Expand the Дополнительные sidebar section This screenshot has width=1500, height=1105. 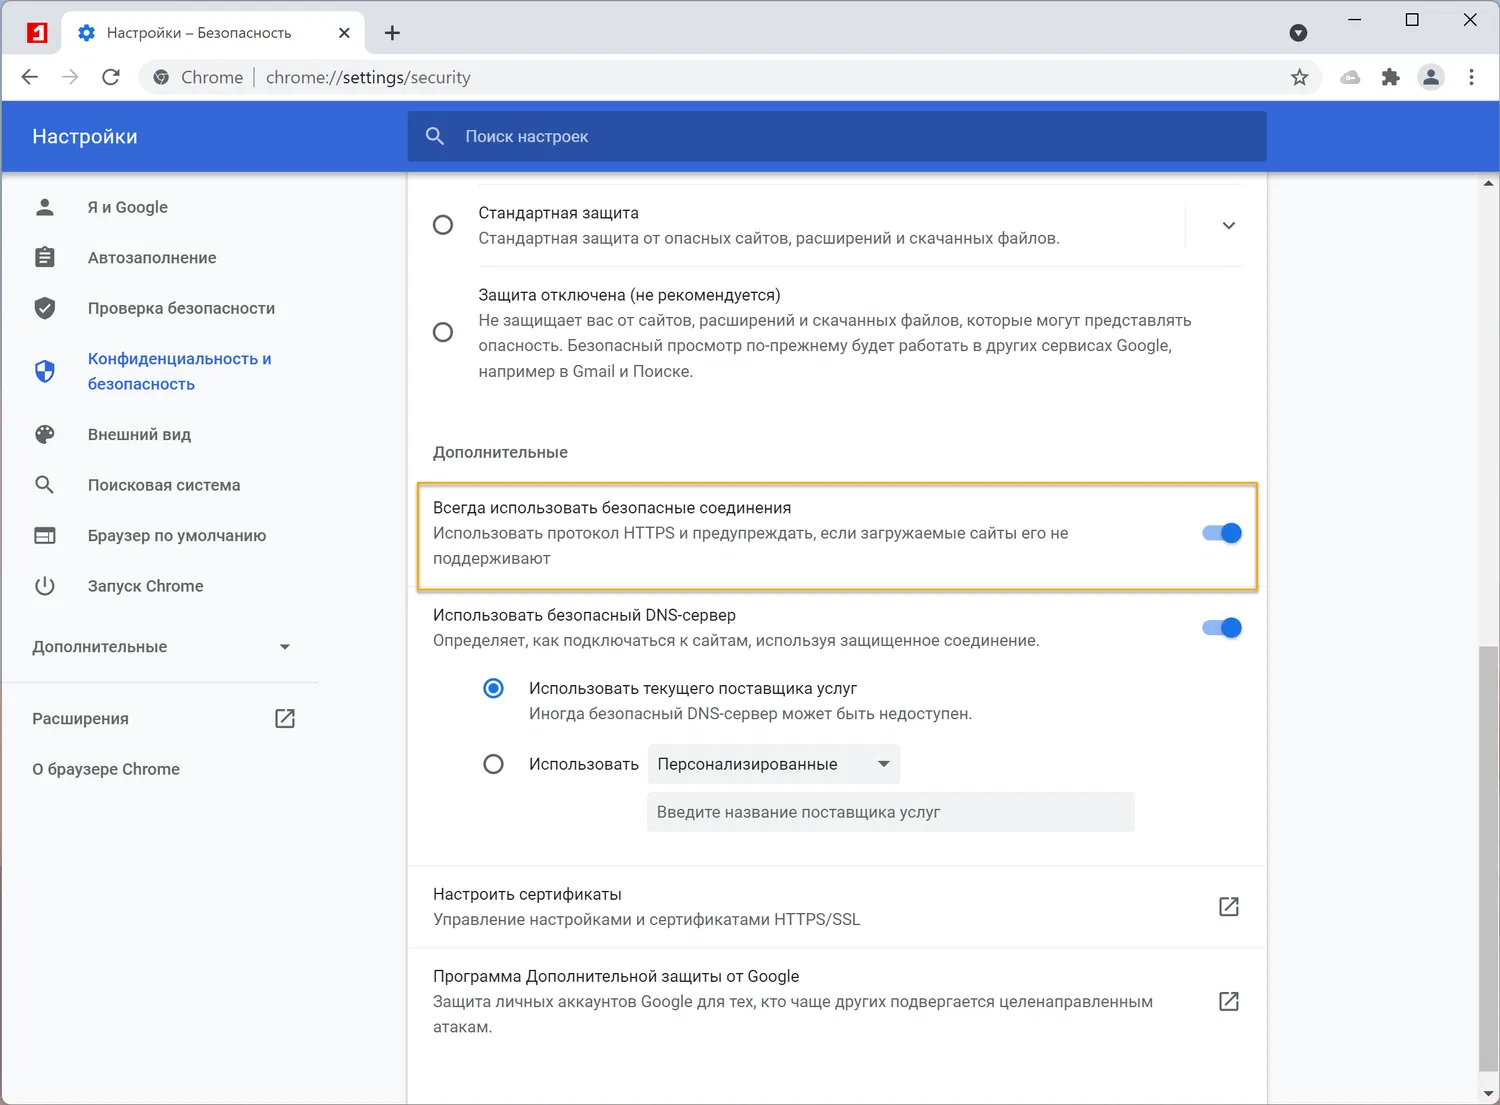click(160, 647)
